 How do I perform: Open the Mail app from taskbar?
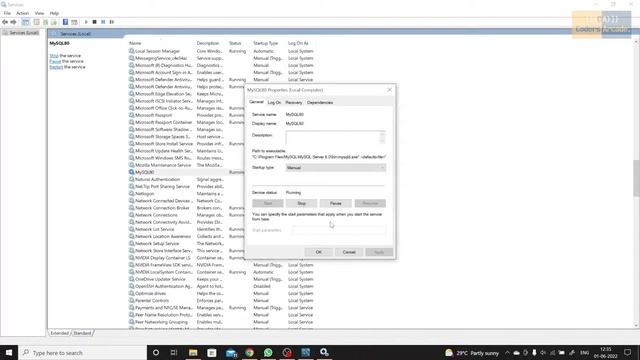pyautogui.click(x=231, y=353)
